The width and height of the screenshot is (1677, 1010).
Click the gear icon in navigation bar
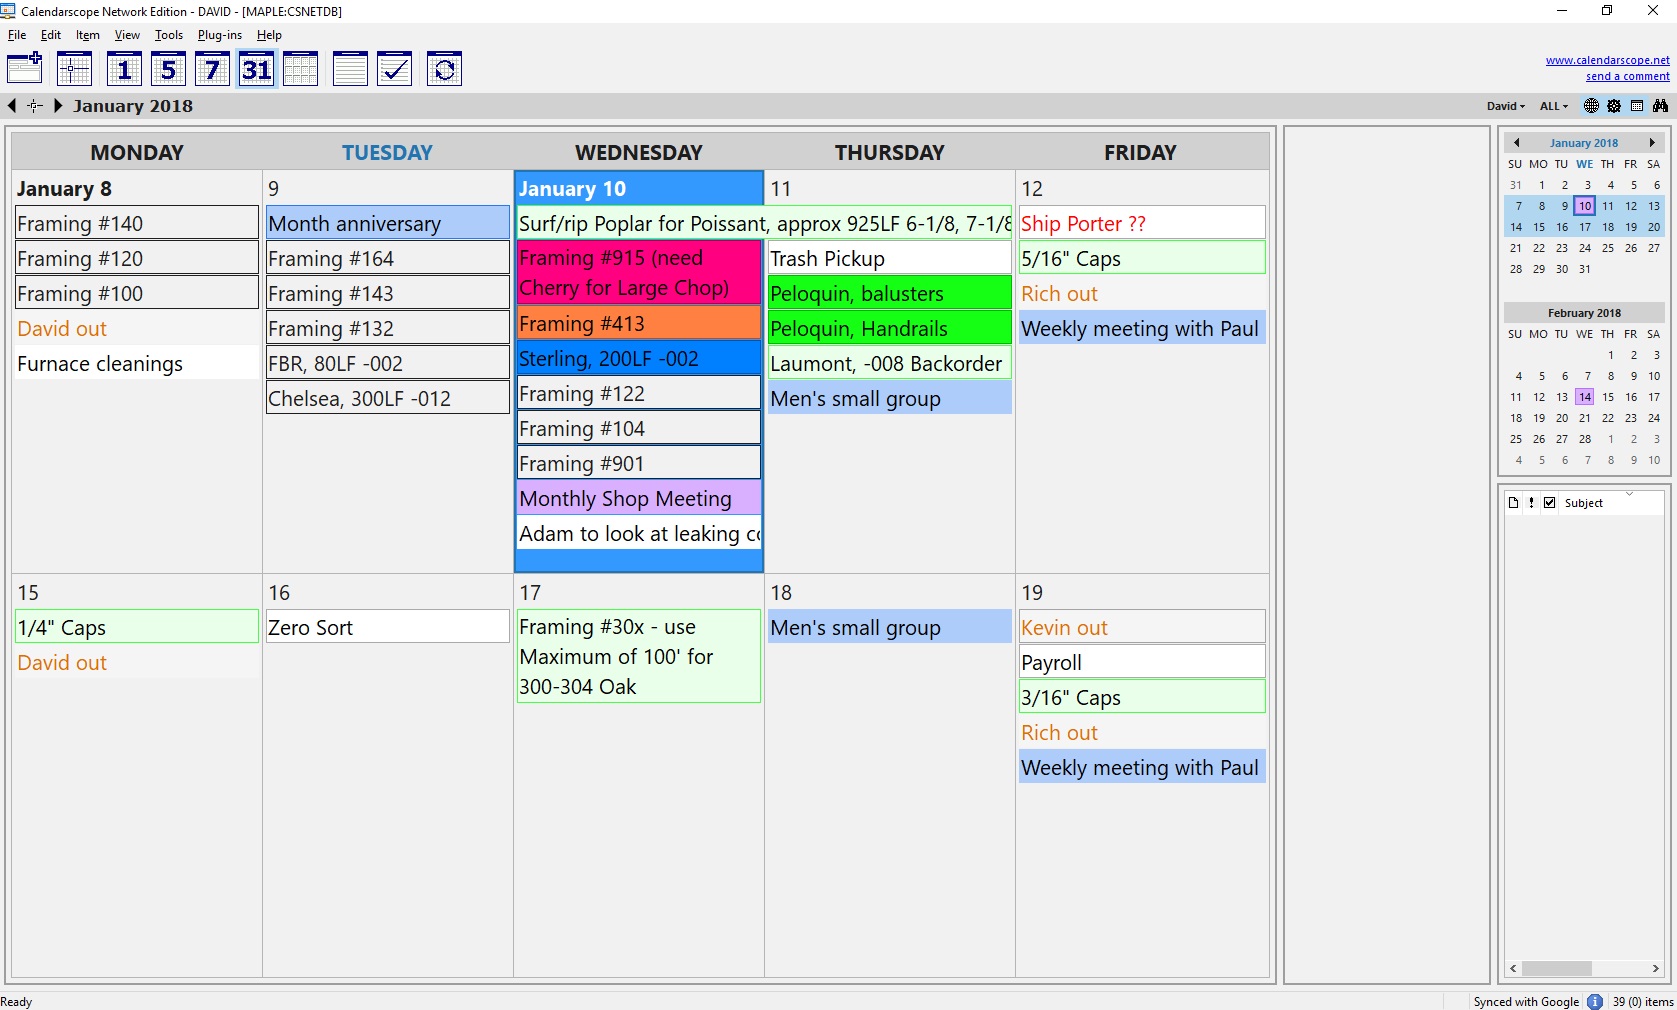(1614, 105)
